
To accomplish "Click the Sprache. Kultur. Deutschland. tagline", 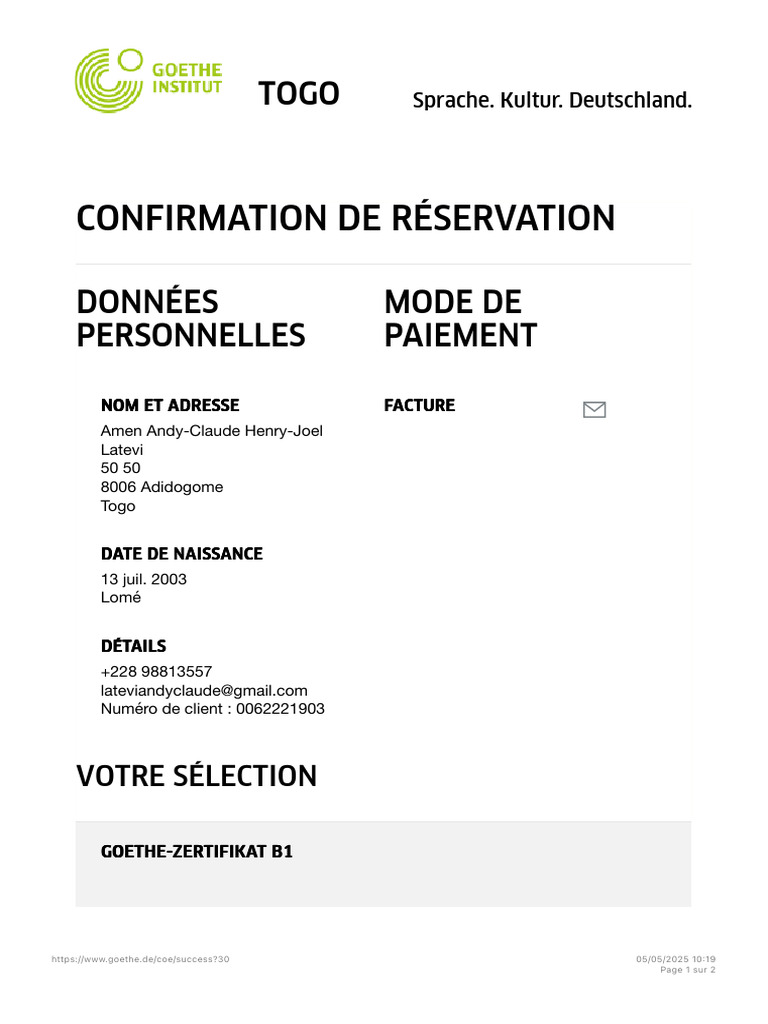I will (x=552, y=100).
